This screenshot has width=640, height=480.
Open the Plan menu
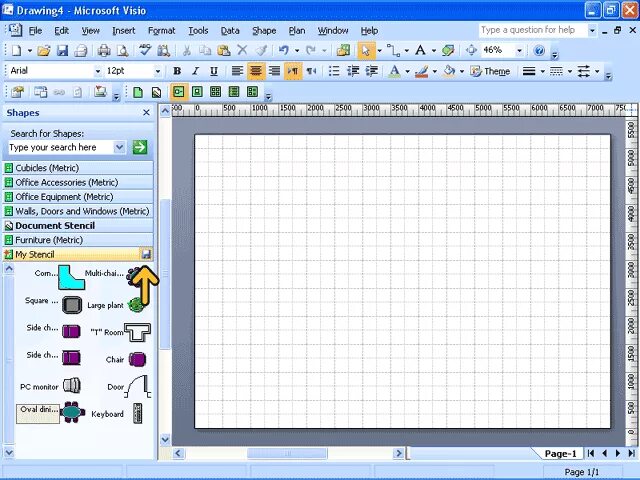(297, 31)
